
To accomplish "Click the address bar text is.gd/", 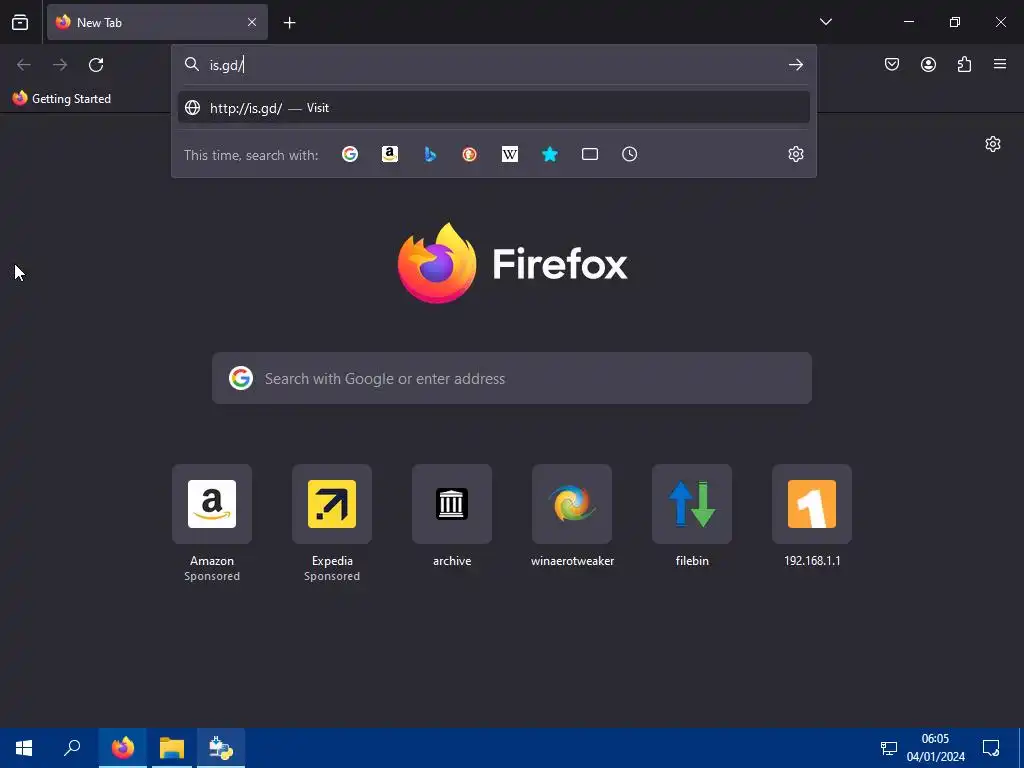I will click(x=226, y=65).
